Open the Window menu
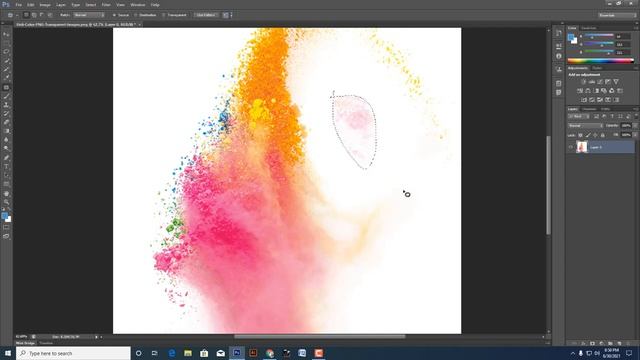640x360 pixels. coord(138,5)
